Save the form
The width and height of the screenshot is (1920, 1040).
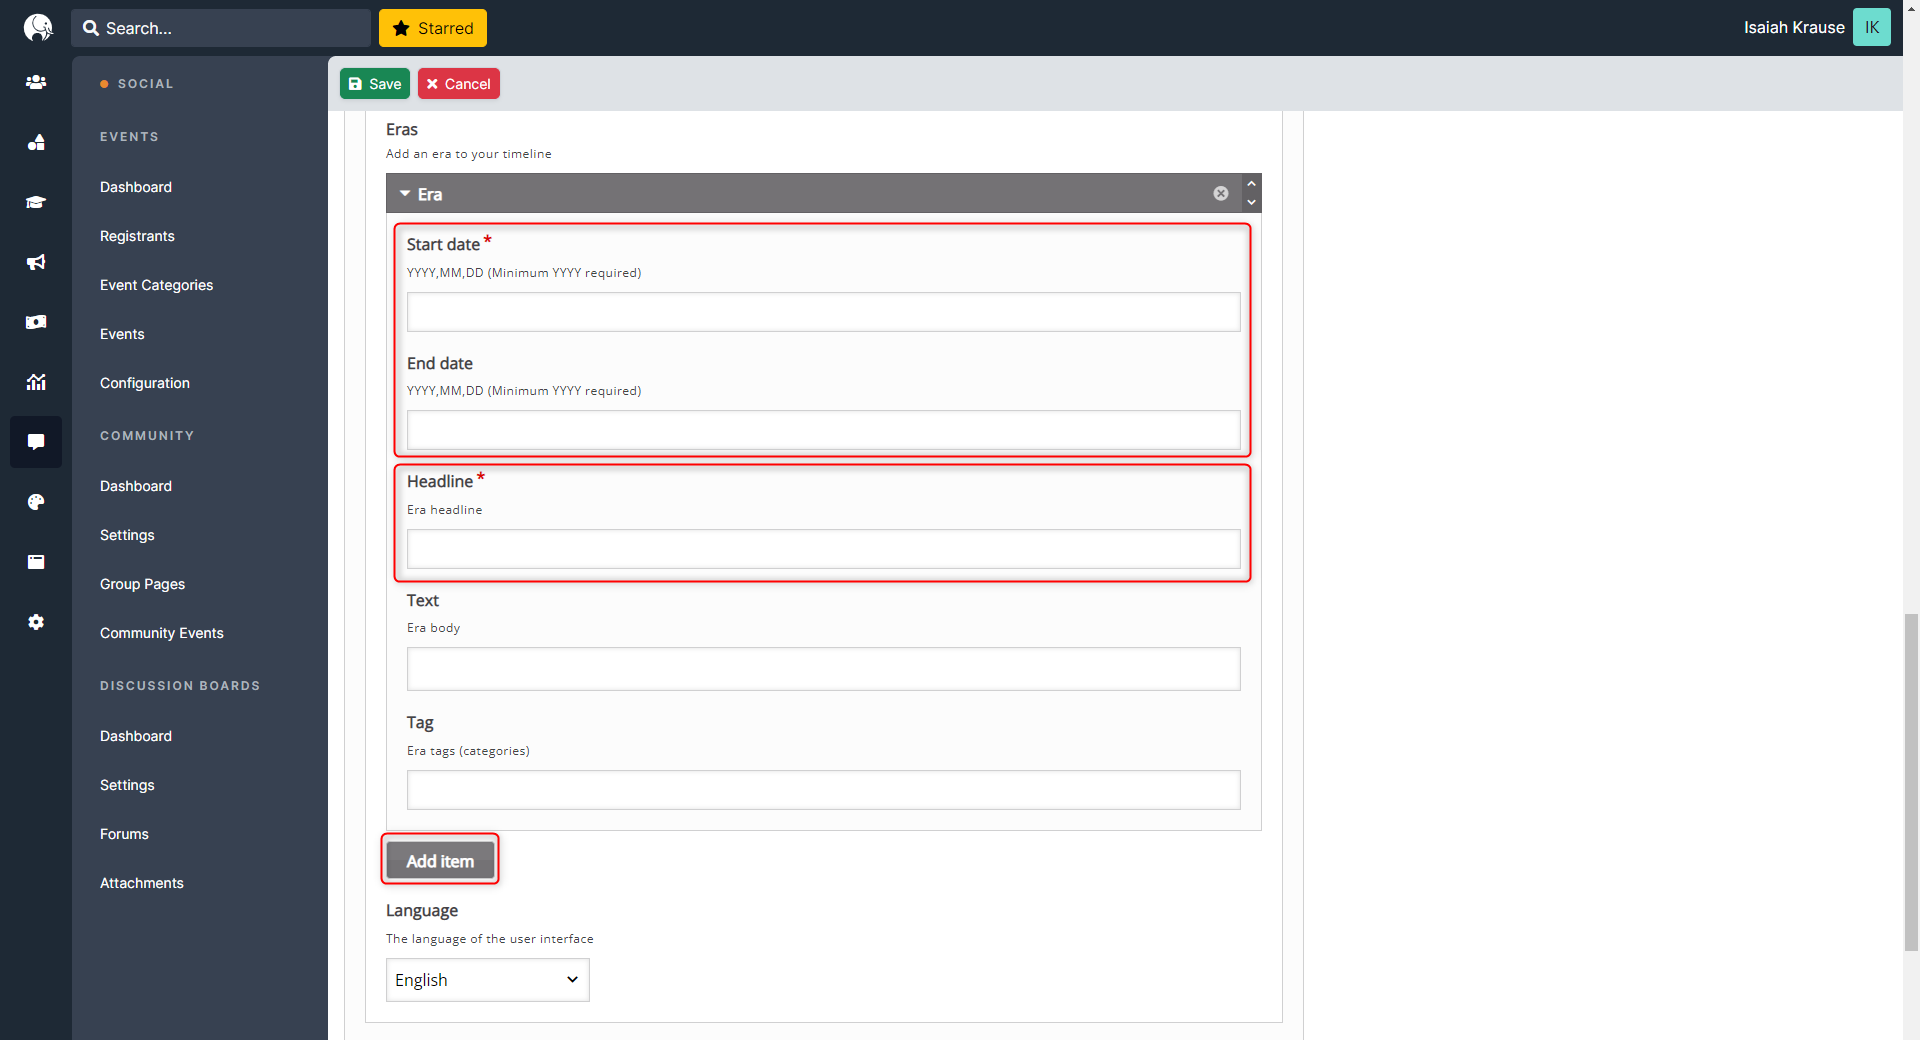click(375, 84)
